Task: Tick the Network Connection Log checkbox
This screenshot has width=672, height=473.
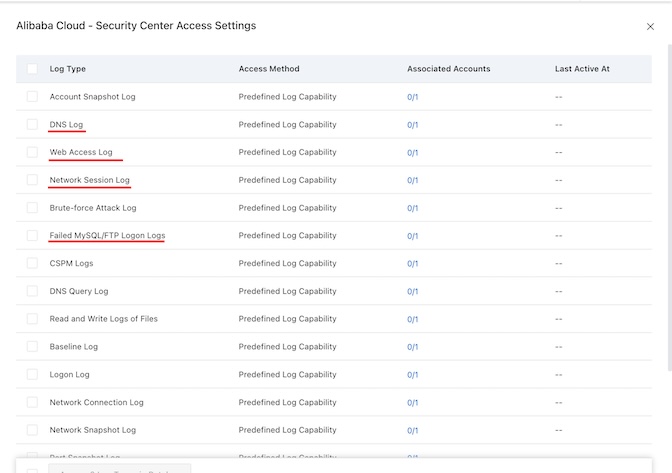Action: pos(32,402)
